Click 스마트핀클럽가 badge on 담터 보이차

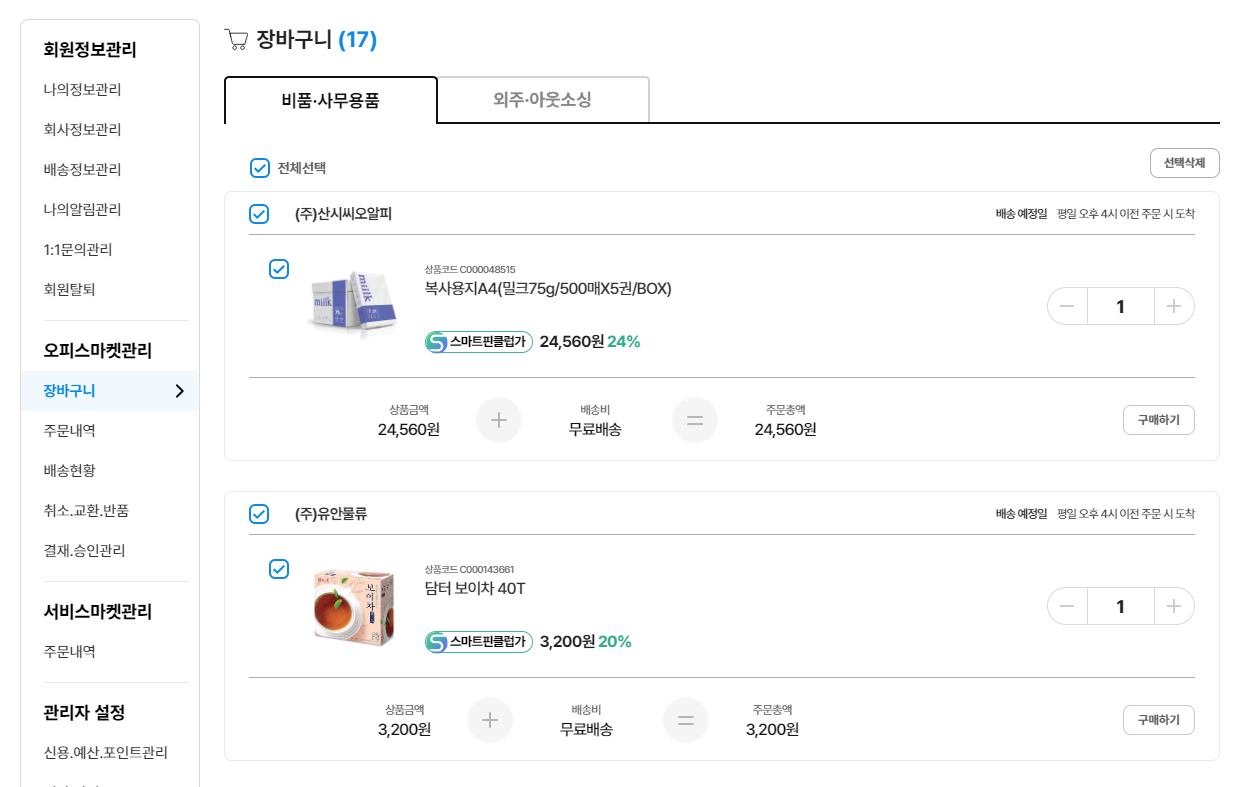click(479, 642)
